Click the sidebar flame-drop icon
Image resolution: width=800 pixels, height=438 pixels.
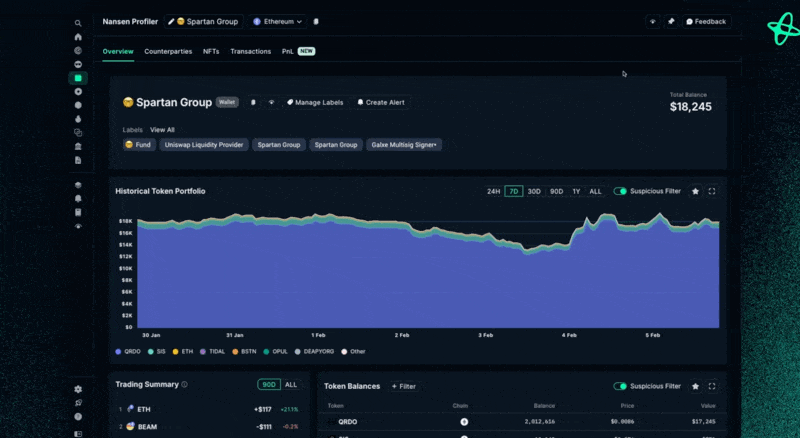pyautogui.click(x=78, y=119)
